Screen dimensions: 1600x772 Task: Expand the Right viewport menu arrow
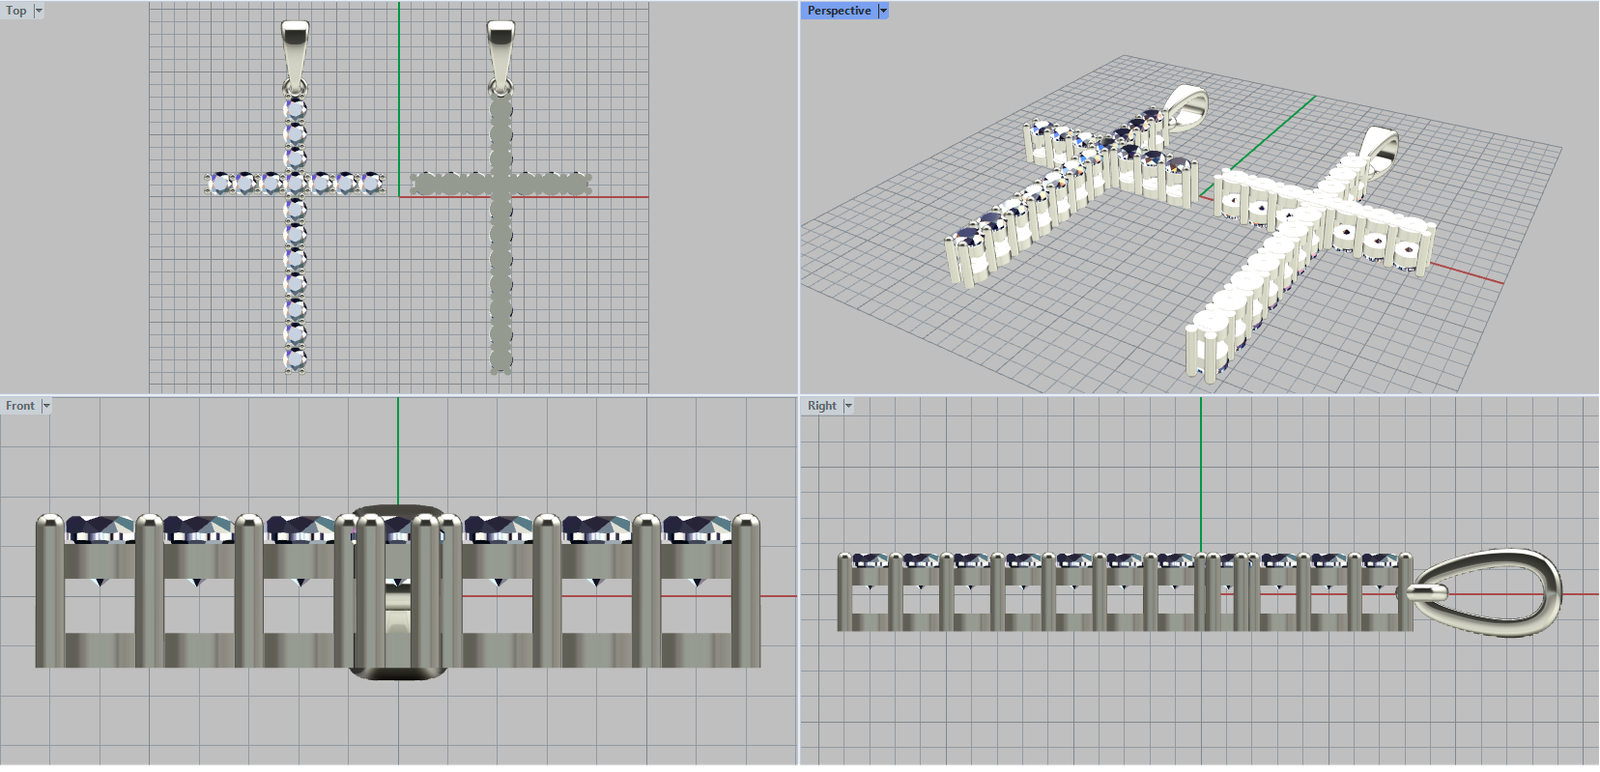pyautogui.click(x=848, y=406)
